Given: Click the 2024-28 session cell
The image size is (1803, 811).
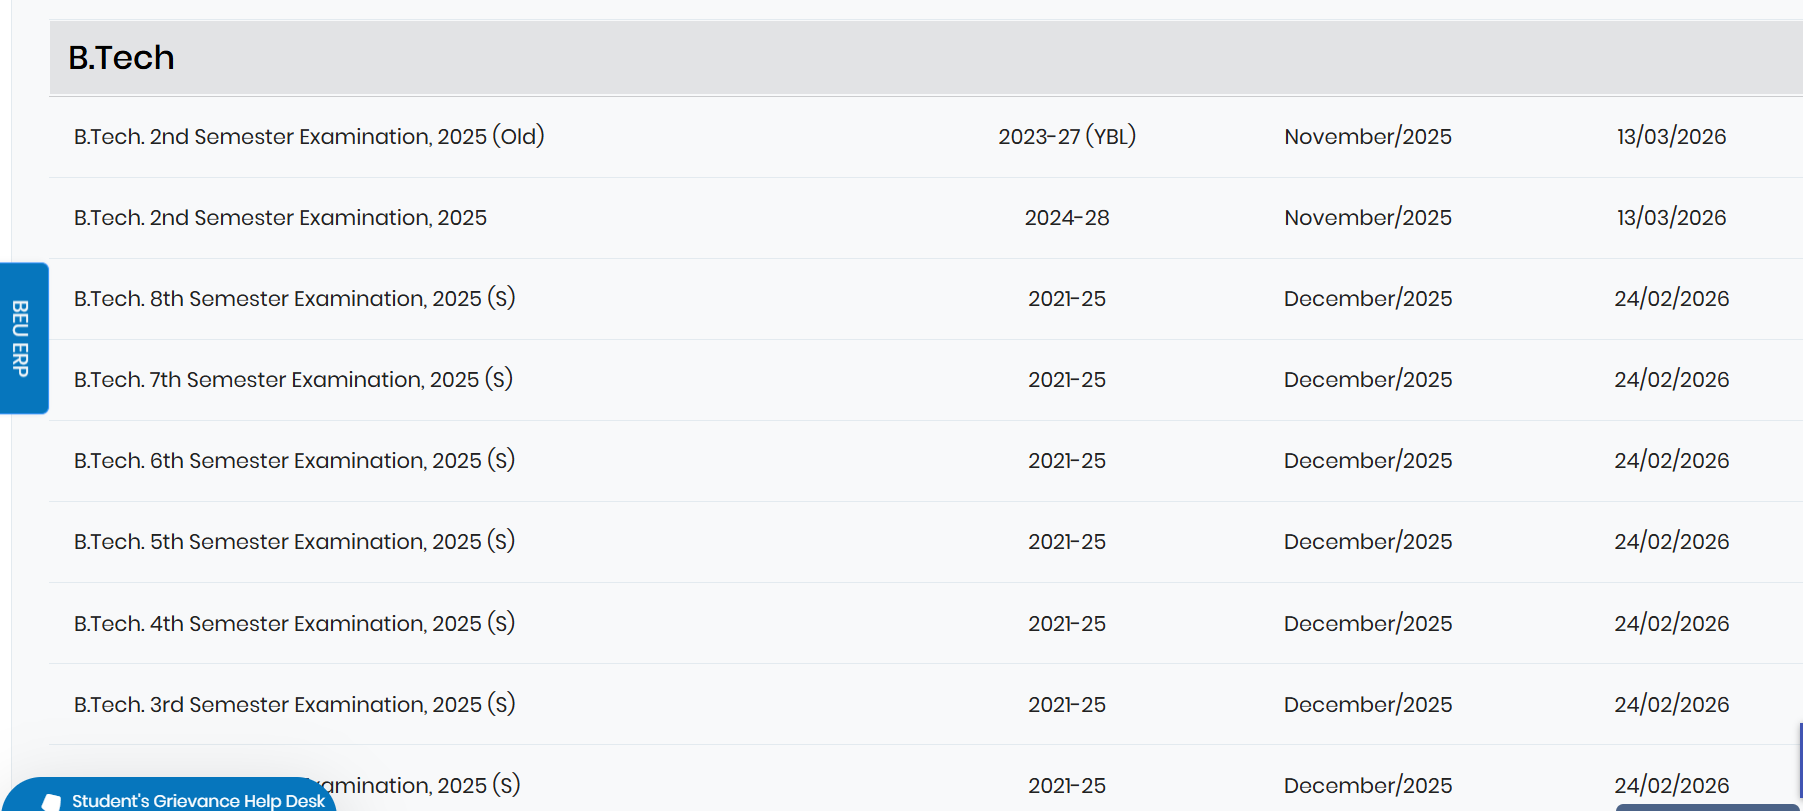Looking at the screenshot, I should [x=1067, y=218].
